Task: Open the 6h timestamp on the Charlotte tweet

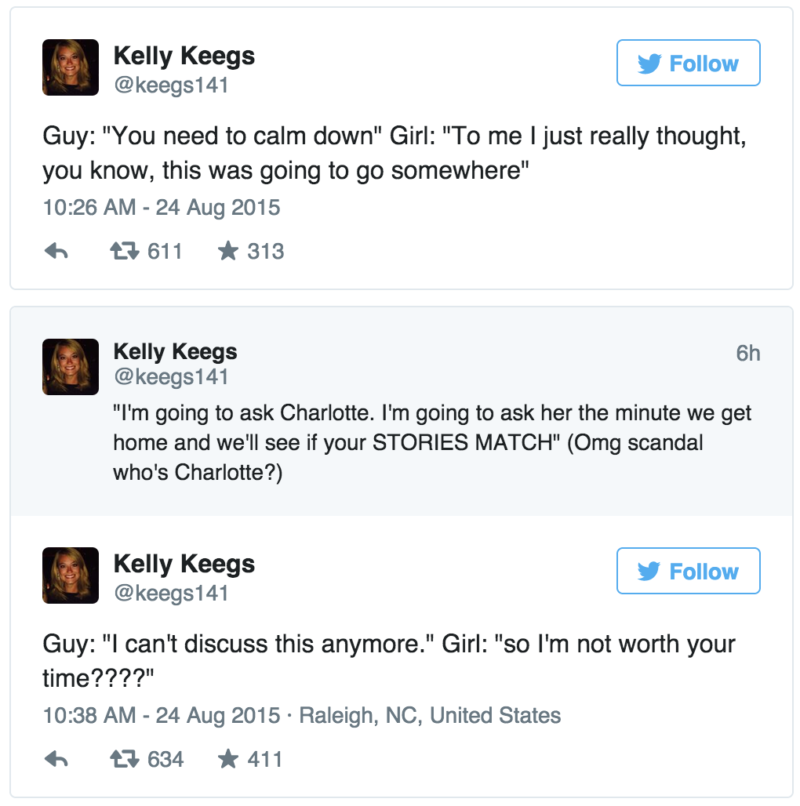Action: (x=748, y=353)
